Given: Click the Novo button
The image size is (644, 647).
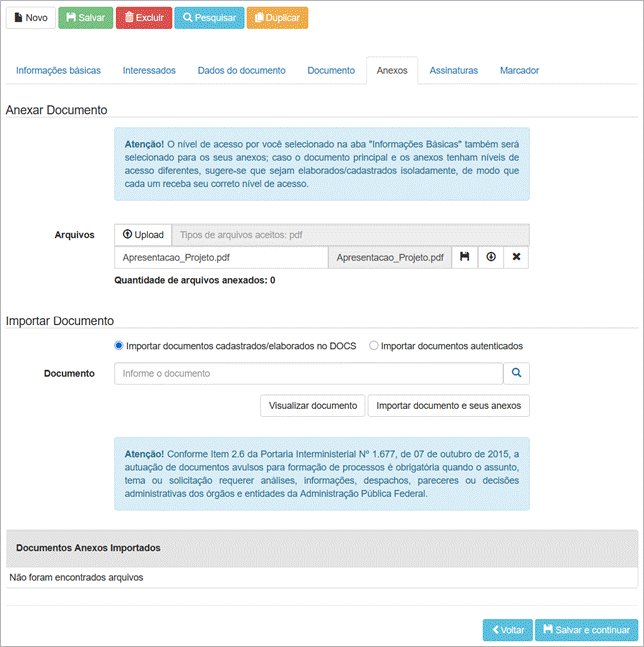Looking at the screenshot, I should pyautogui.click(x=31, y=18).
